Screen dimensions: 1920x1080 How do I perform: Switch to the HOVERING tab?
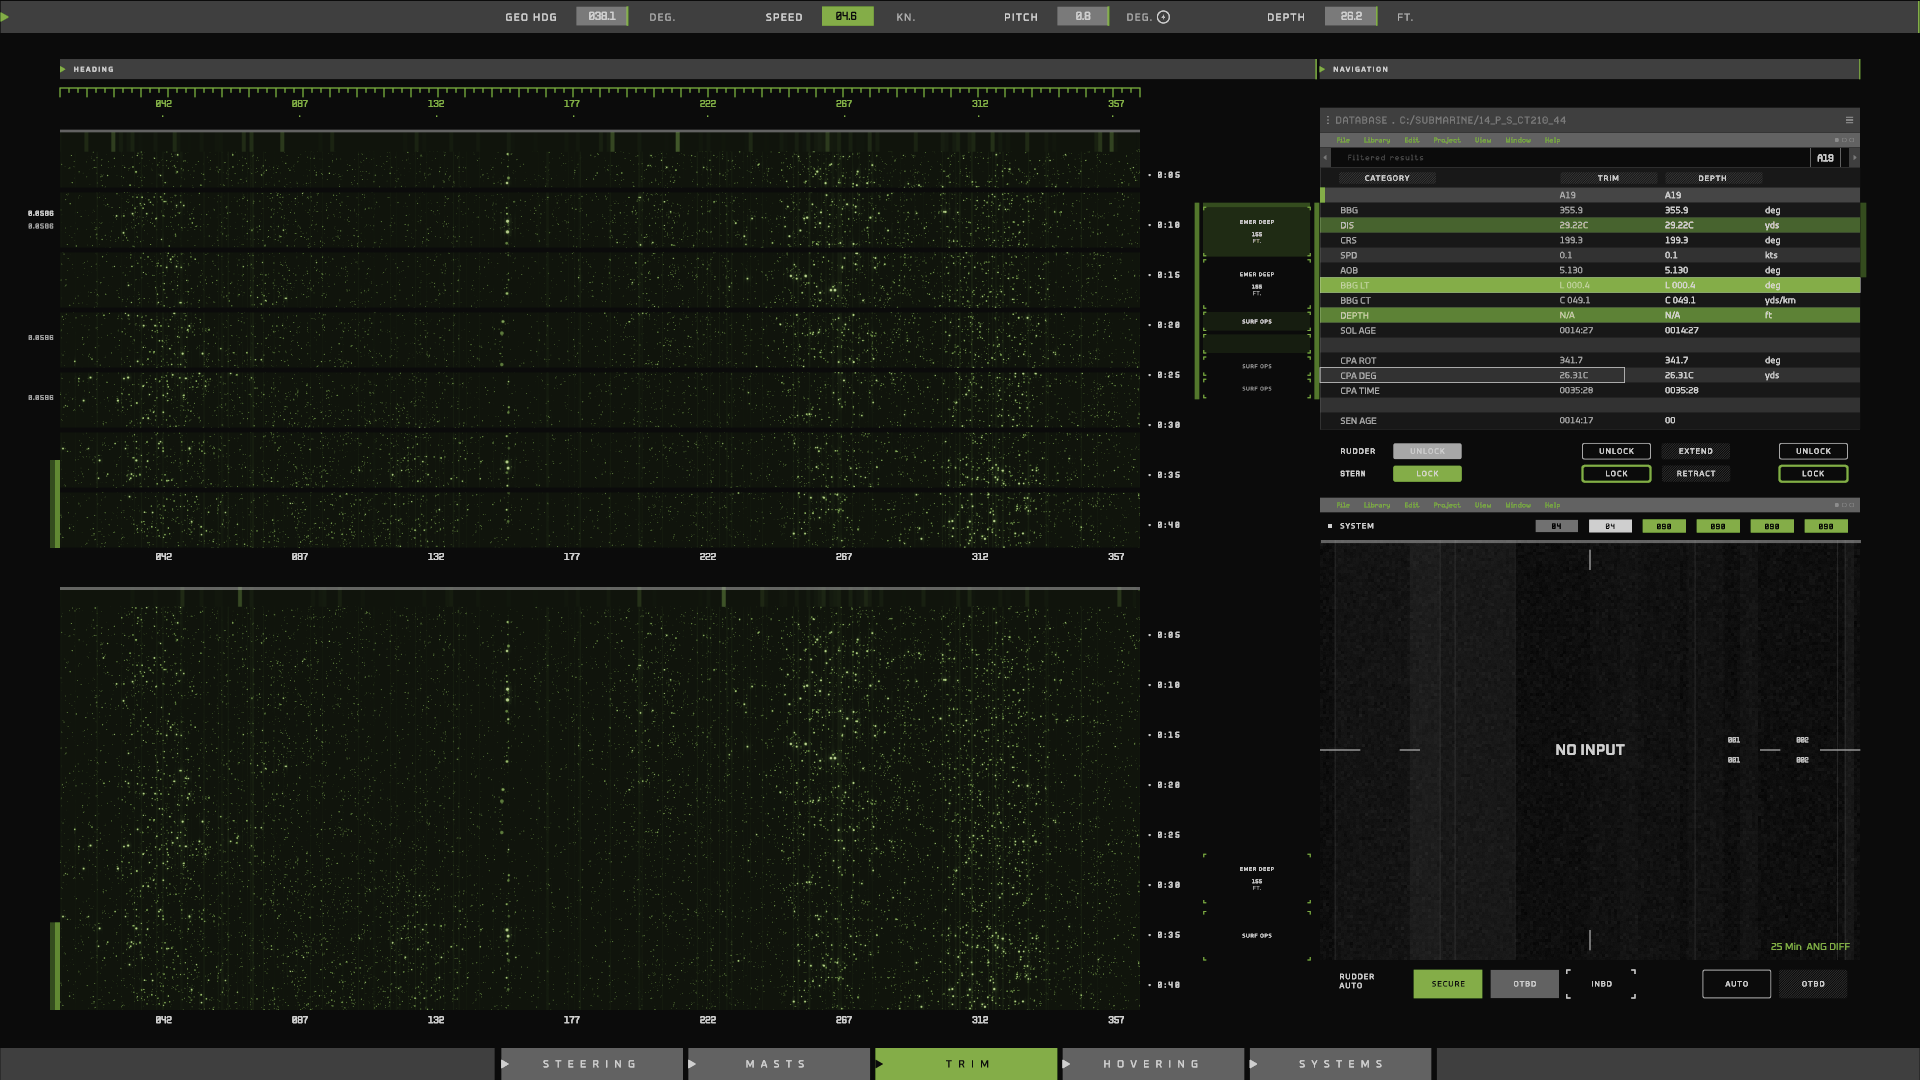tap(1152, 1064)
